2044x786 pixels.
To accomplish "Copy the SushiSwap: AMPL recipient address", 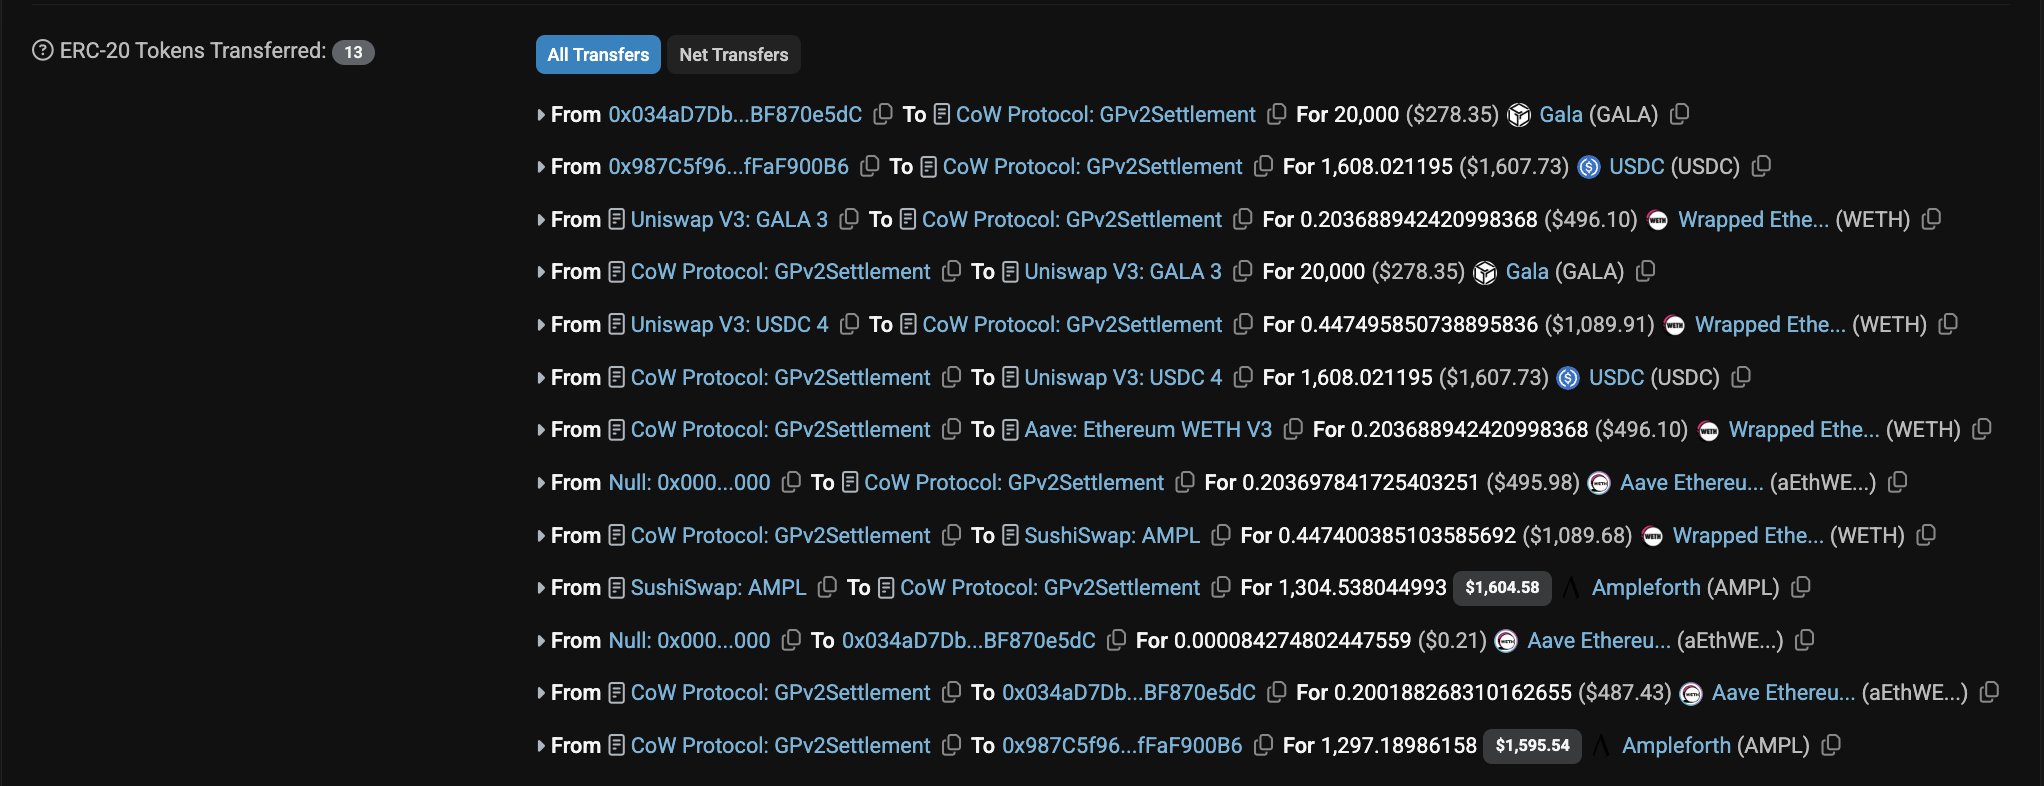I will (1220, 535).
